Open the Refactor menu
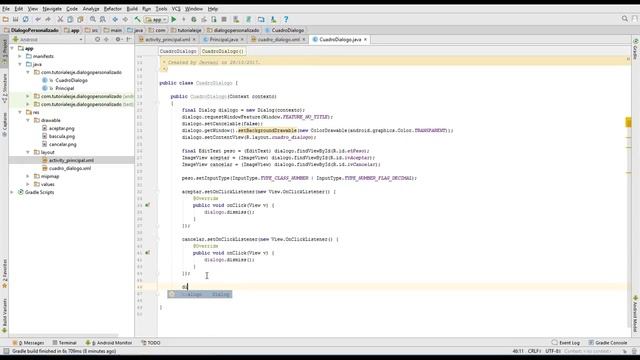Screen dimensions: 640x360 tap(112, 9)
